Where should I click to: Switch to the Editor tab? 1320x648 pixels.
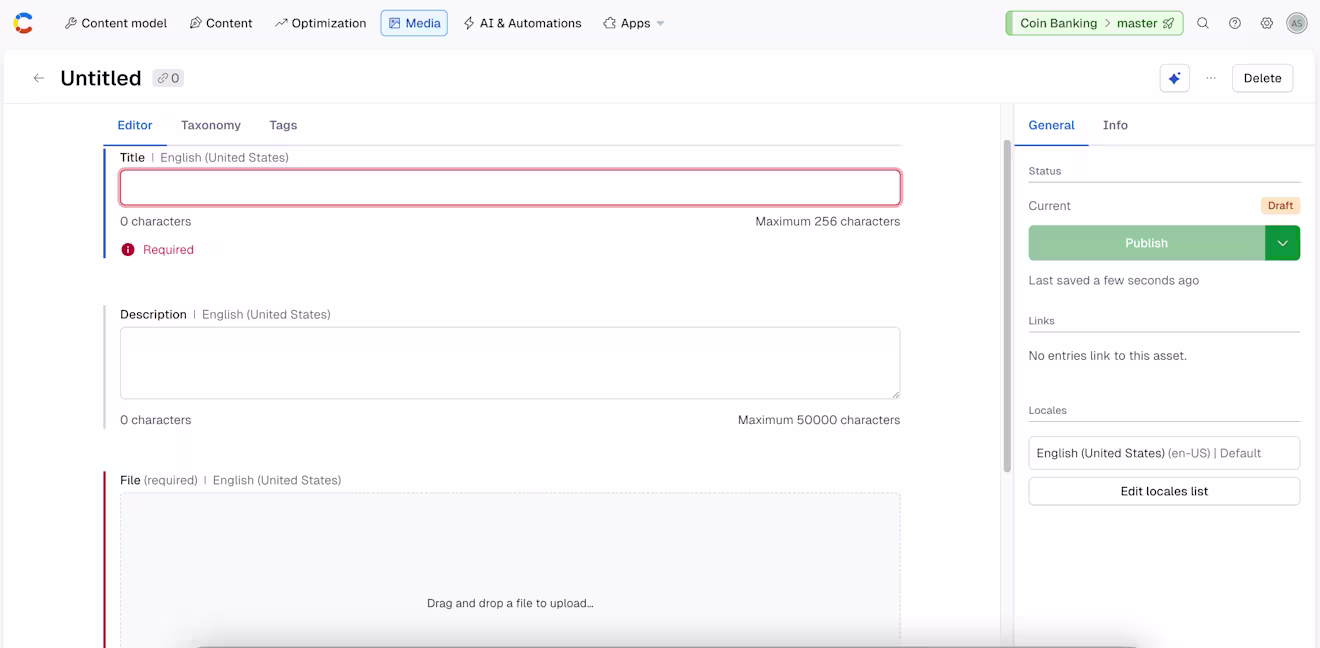[x=135, y=125]
